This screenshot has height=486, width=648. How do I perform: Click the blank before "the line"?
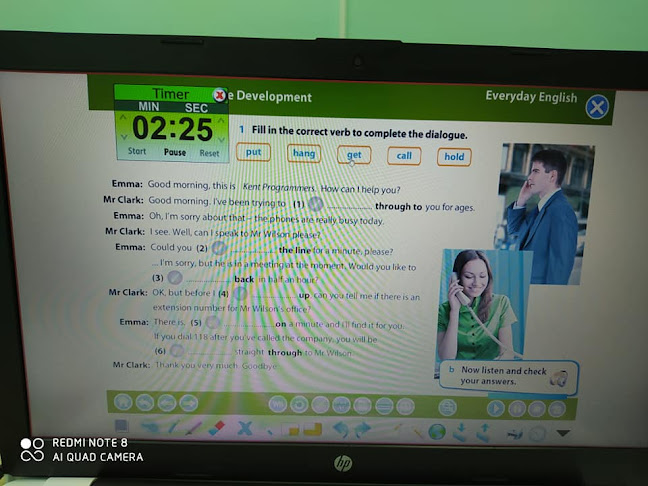coord(253,251)
